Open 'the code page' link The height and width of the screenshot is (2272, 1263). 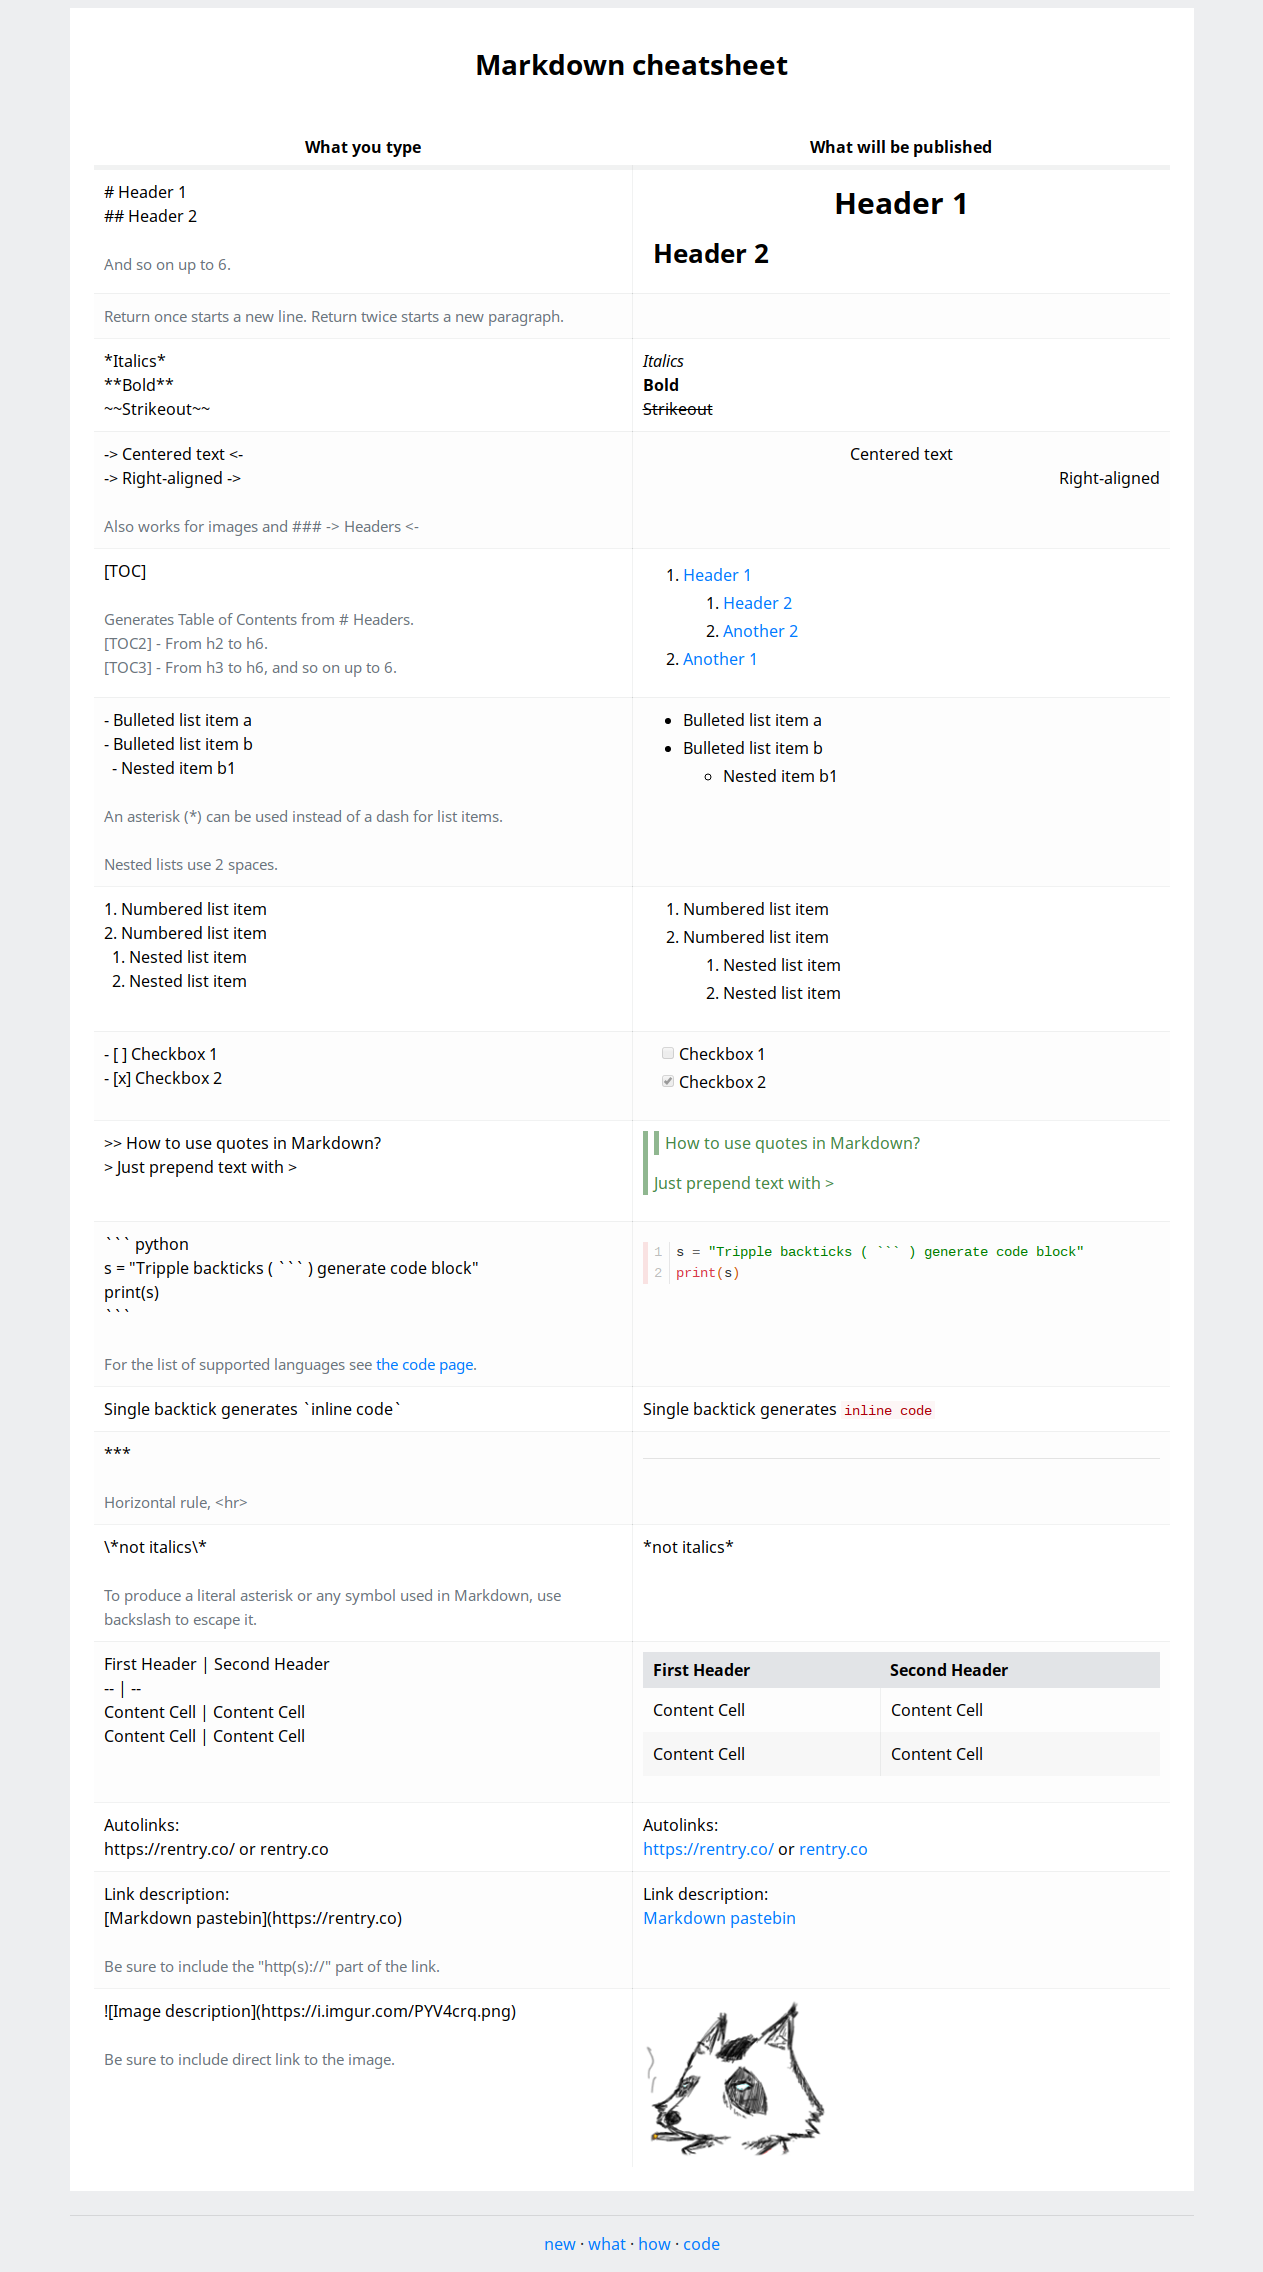coord(425,1365)
